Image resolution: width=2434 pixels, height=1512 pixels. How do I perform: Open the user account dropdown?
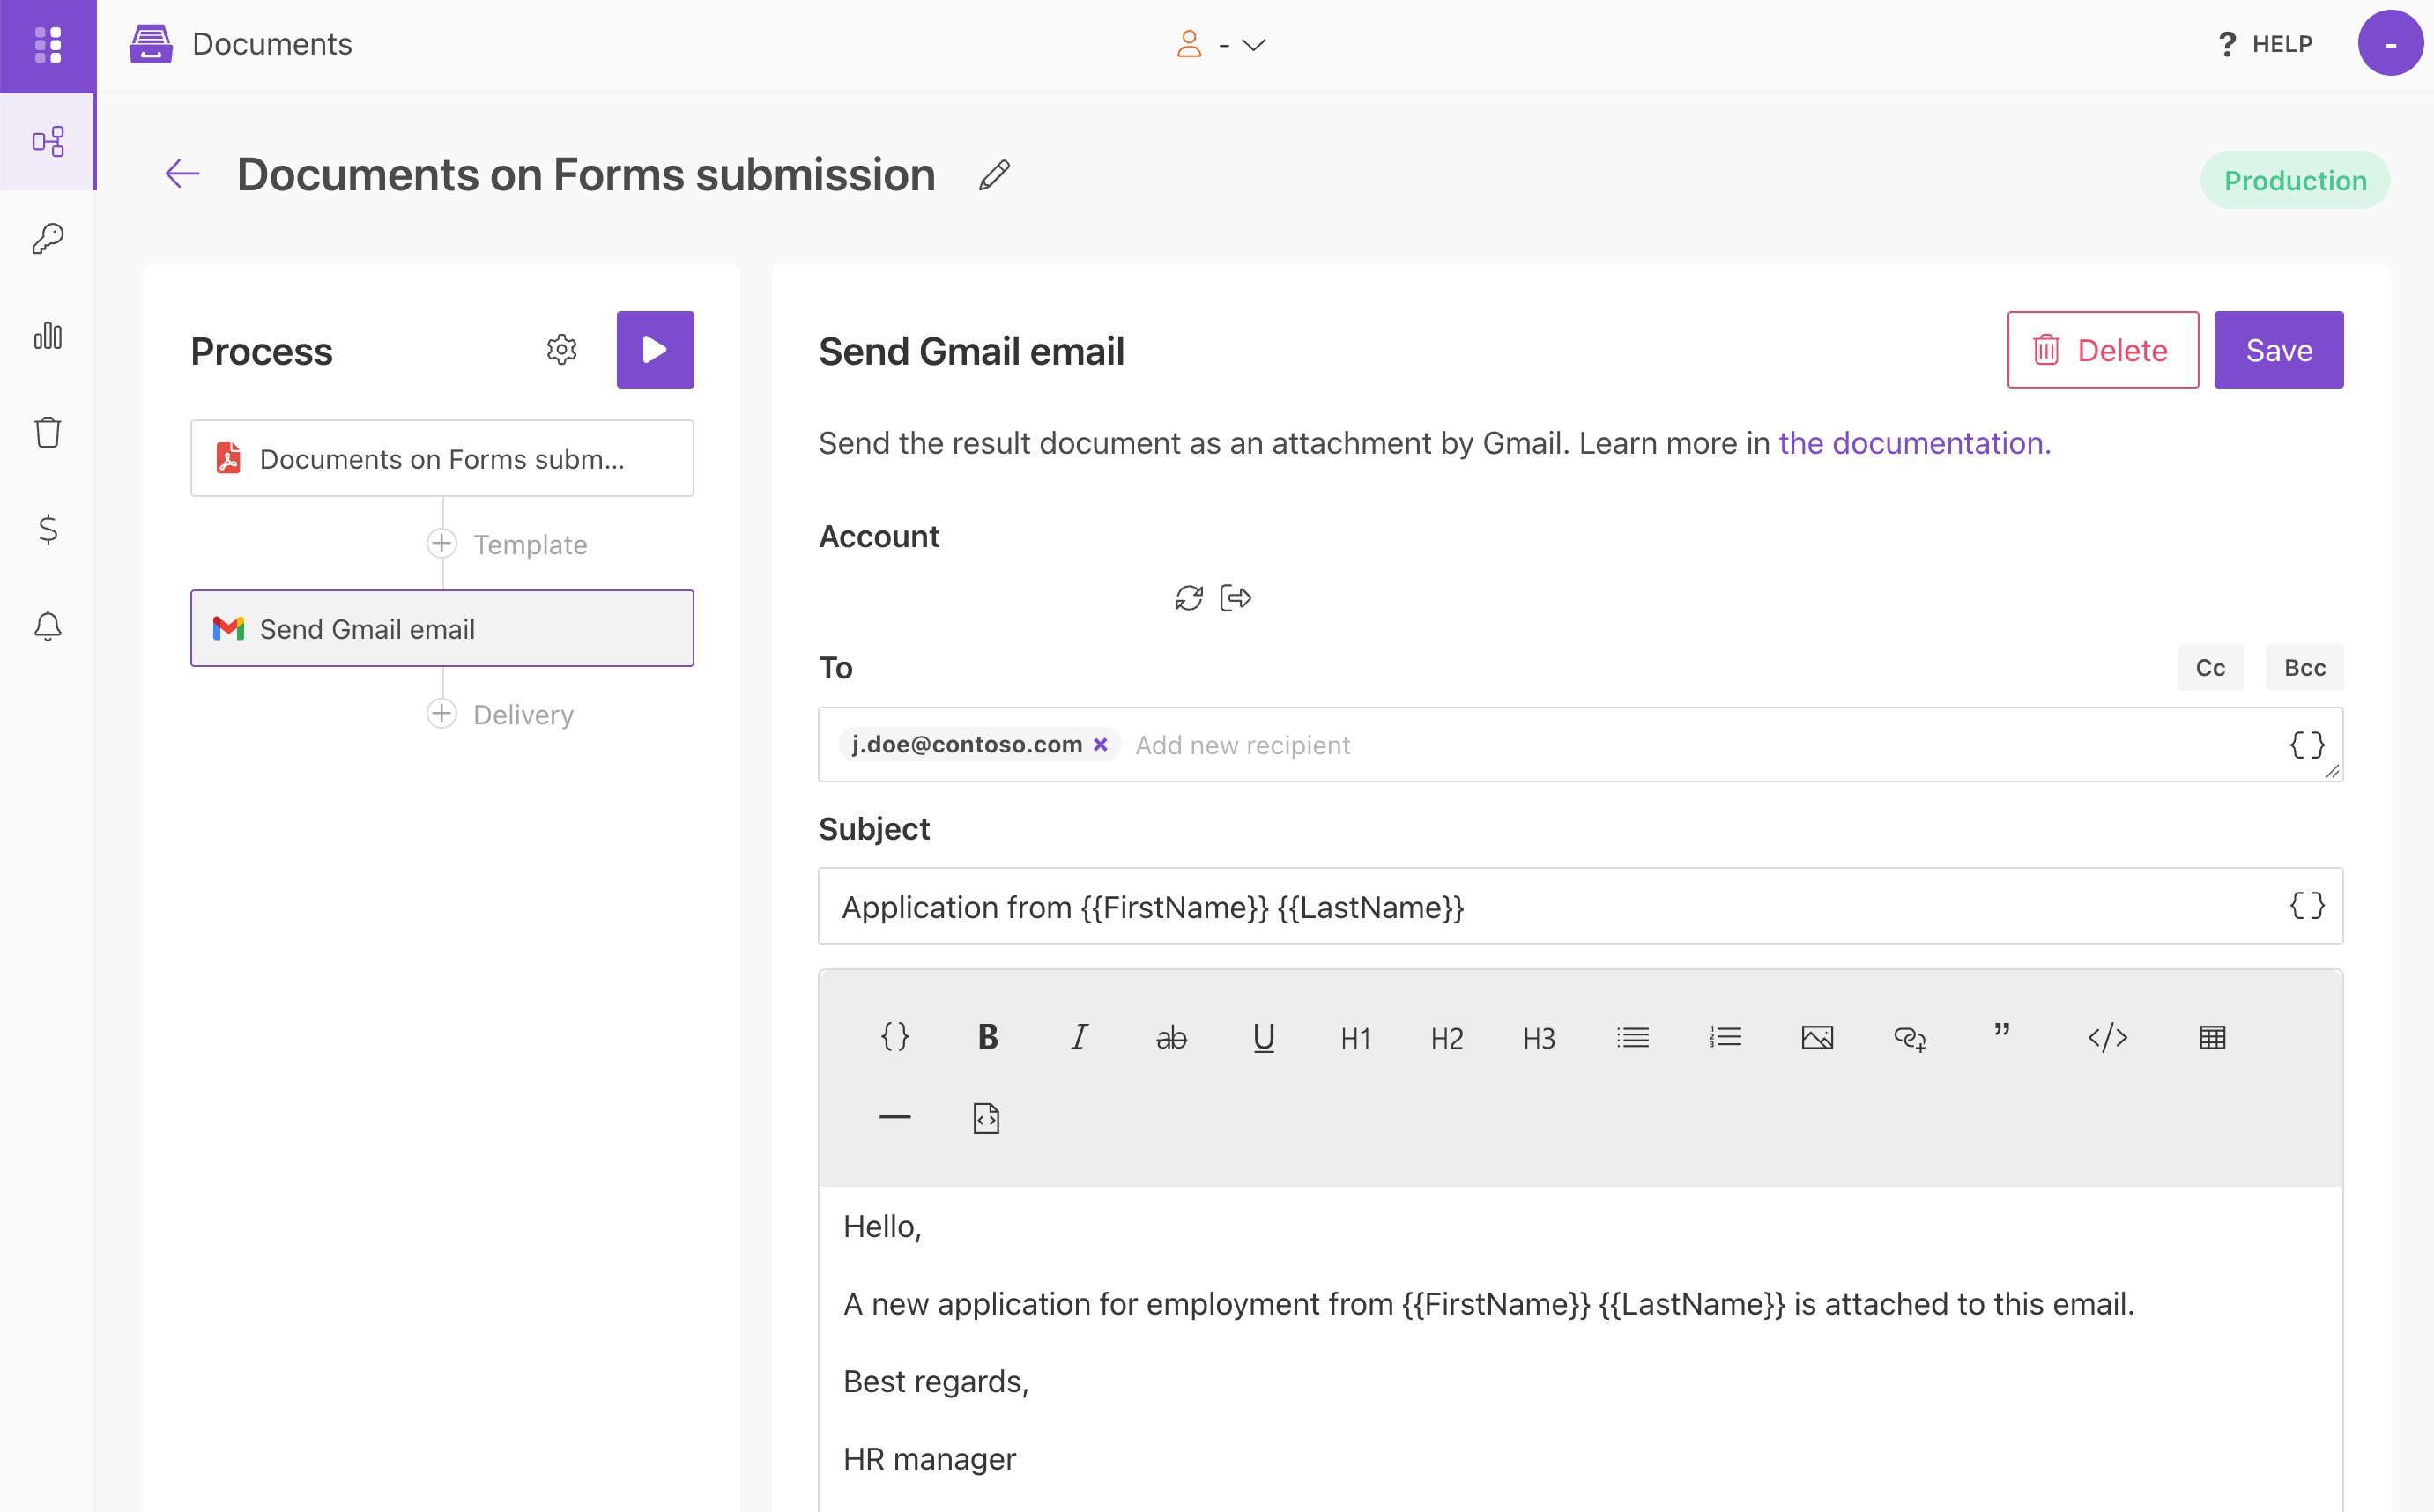1222,45
